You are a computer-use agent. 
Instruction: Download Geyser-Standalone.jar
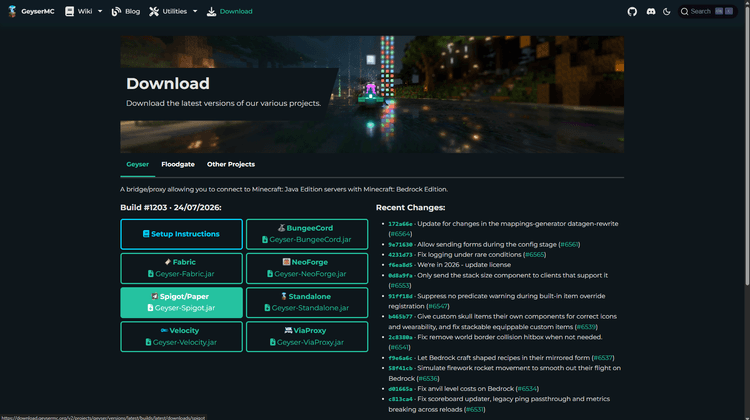click(307, 302)
